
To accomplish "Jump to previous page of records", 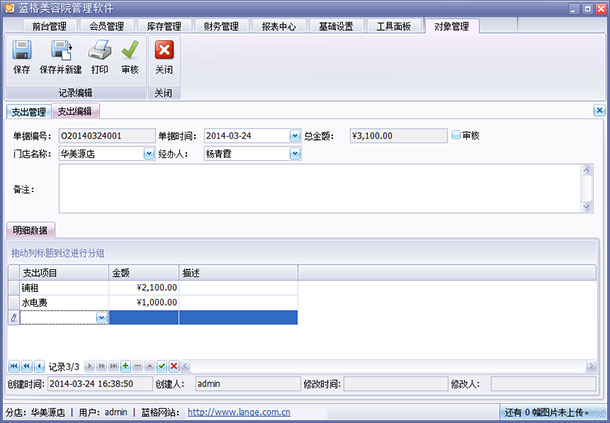I will [26, 366].
